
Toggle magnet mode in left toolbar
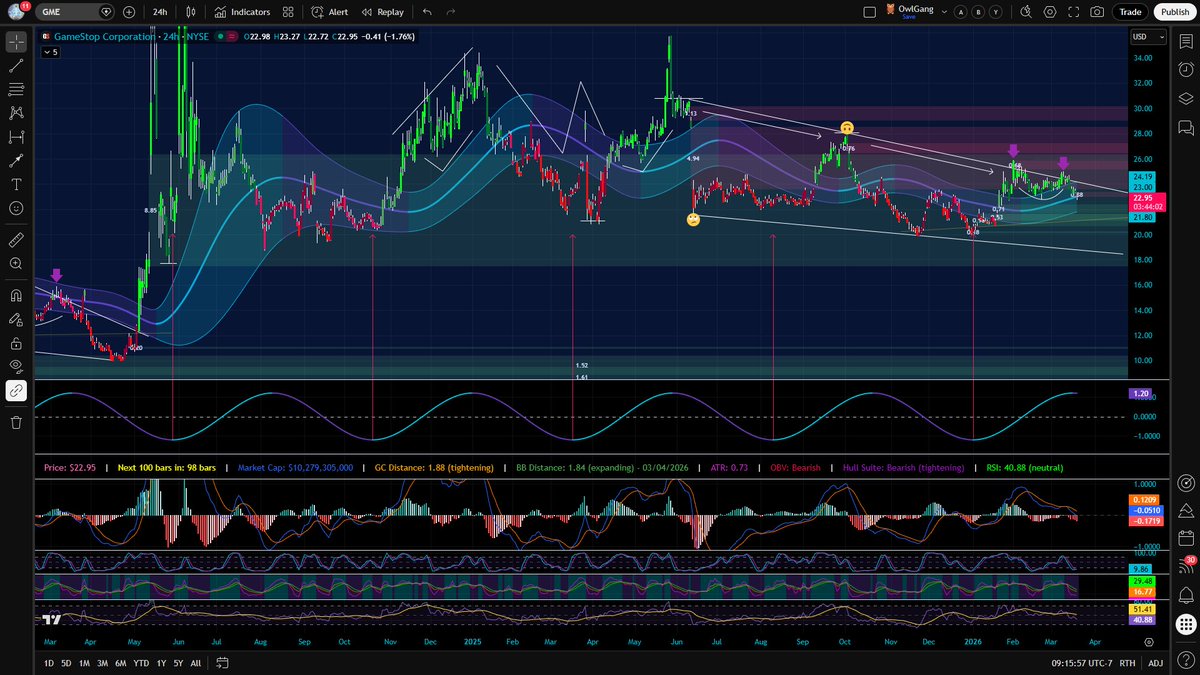click(x=16, y=296)
